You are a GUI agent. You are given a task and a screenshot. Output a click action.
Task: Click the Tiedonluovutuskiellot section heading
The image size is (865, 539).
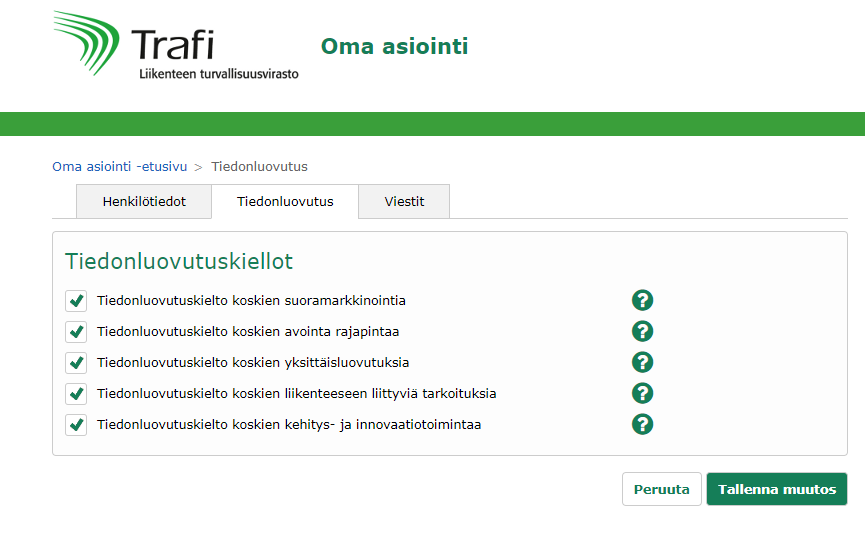pyautogui.click(x=179, y=262)
